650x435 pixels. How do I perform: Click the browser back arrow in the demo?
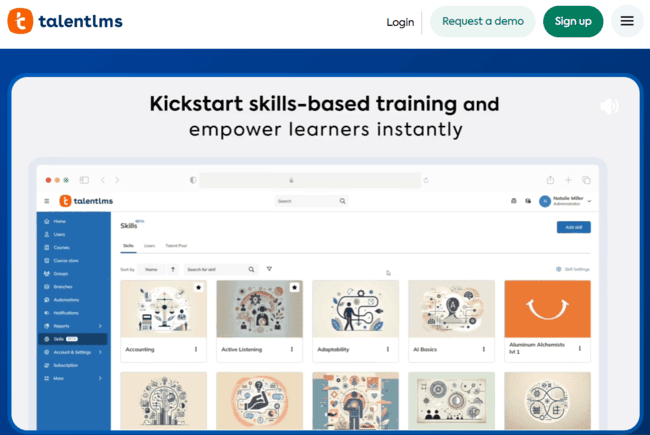click(x=103, y=180)
